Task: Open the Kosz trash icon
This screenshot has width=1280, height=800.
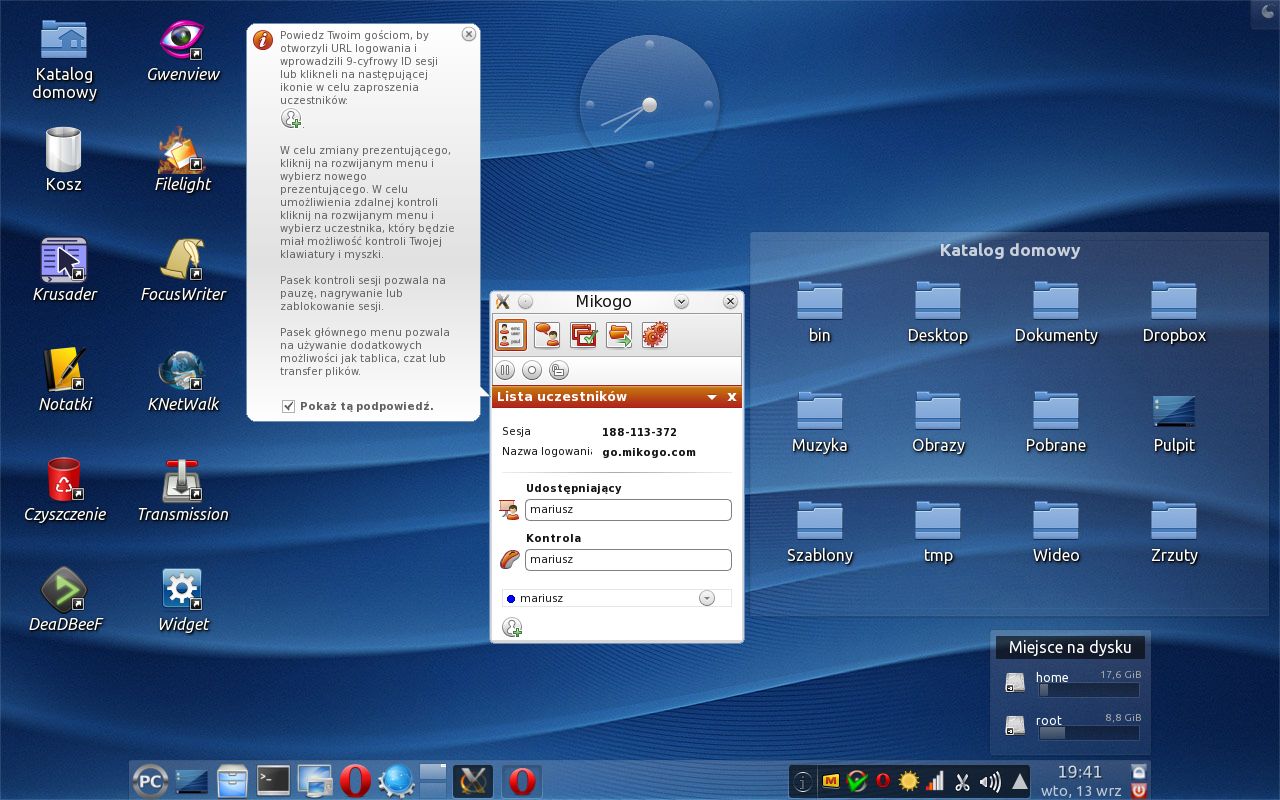Action: (x=64, y=160)
